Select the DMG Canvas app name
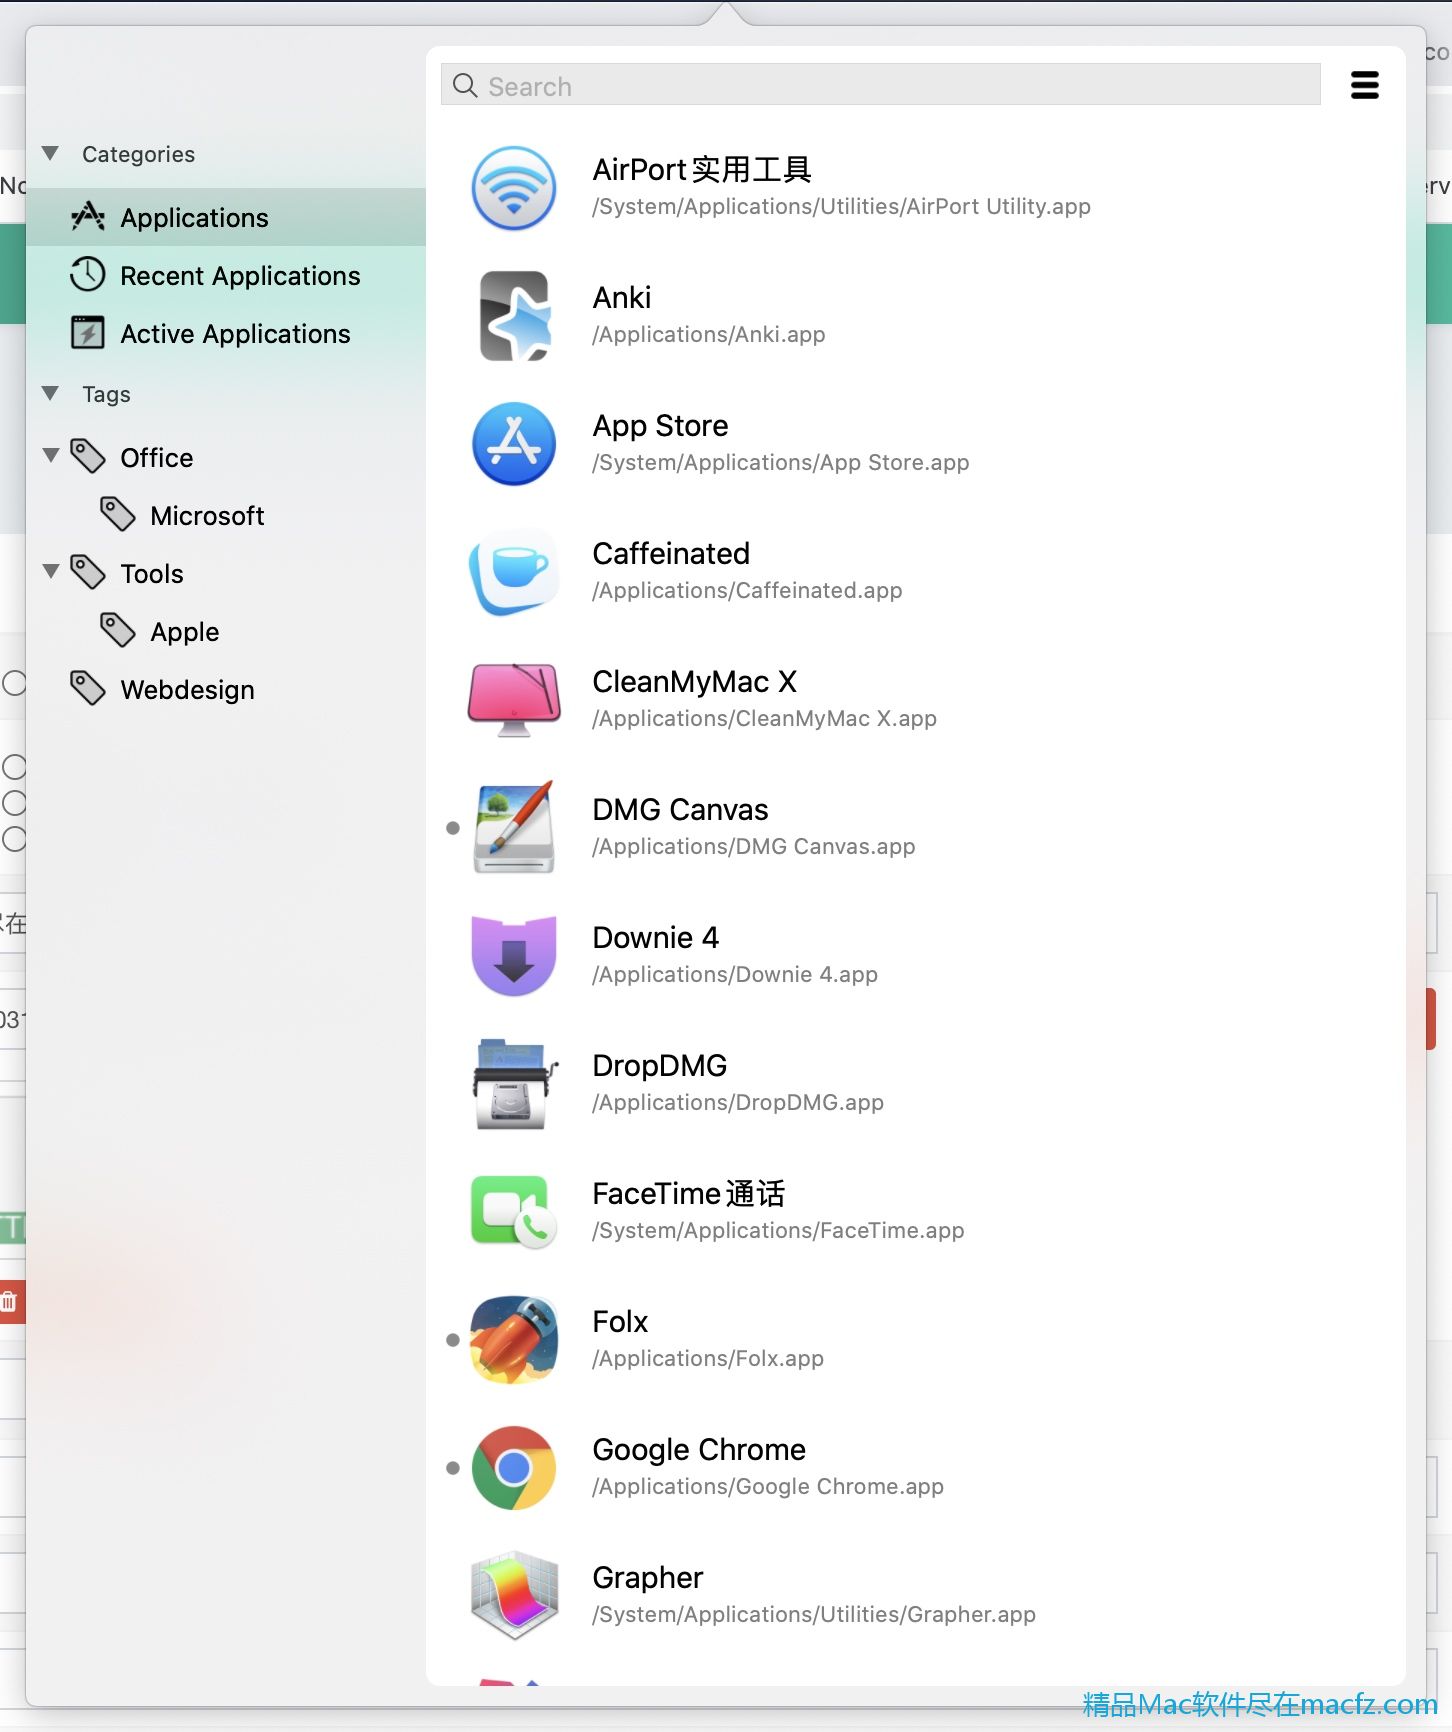1452x1732 pixels. (x=680, y=809)
